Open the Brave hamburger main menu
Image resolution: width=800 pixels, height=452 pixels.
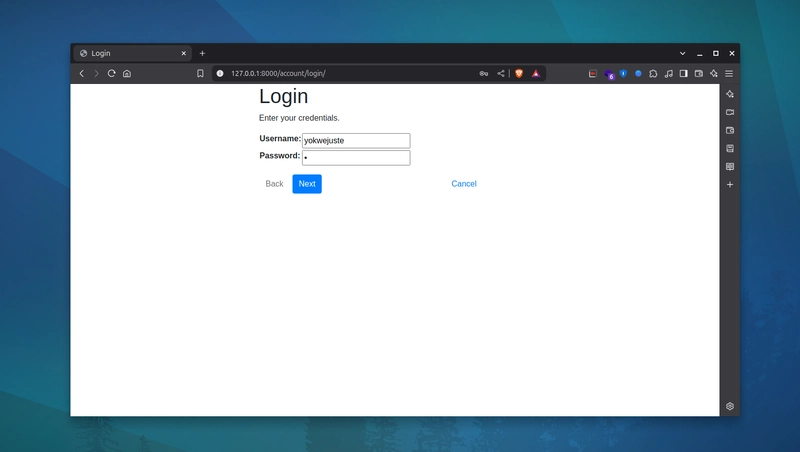(729, 73)
